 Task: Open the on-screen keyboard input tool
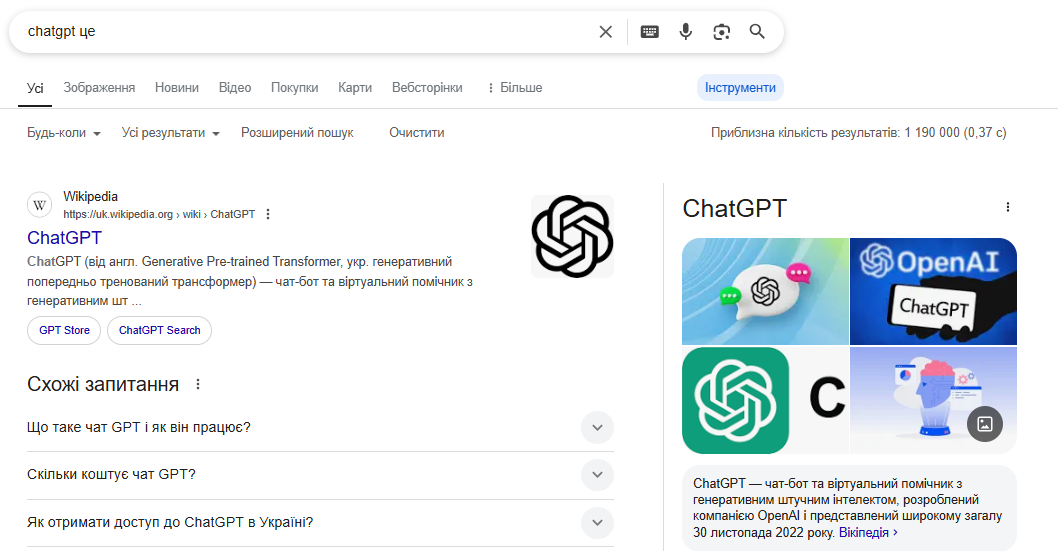click(x=650, y=32)
